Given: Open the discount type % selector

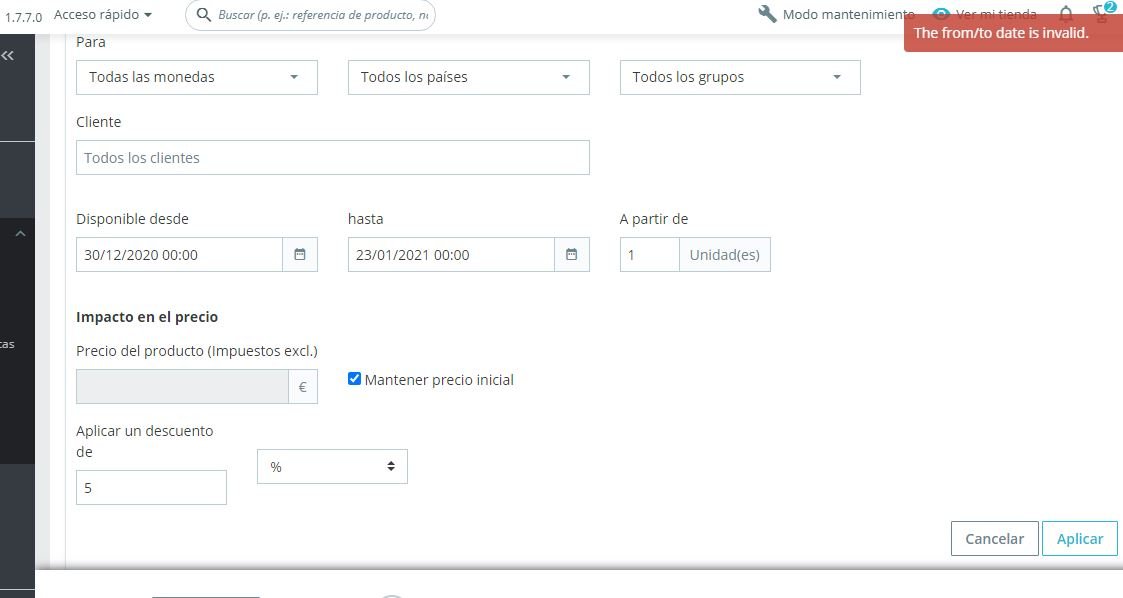Looking at the screenshot, I should click(x=332, y=466).
